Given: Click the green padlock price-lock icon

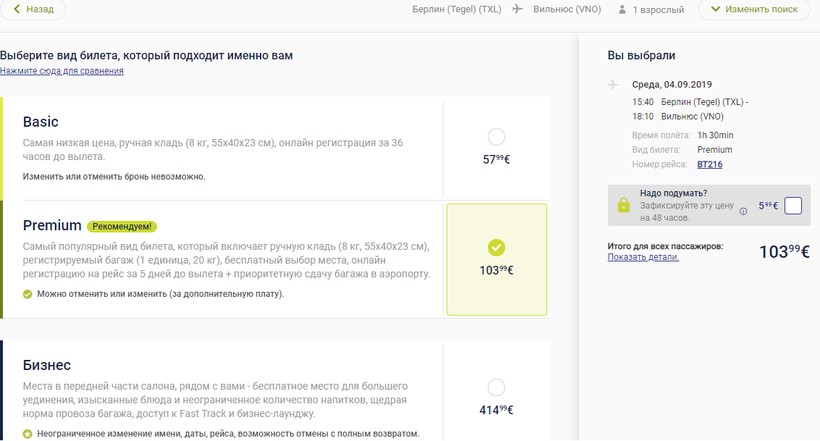Looking at the screenshot, I should coord(623,205).
